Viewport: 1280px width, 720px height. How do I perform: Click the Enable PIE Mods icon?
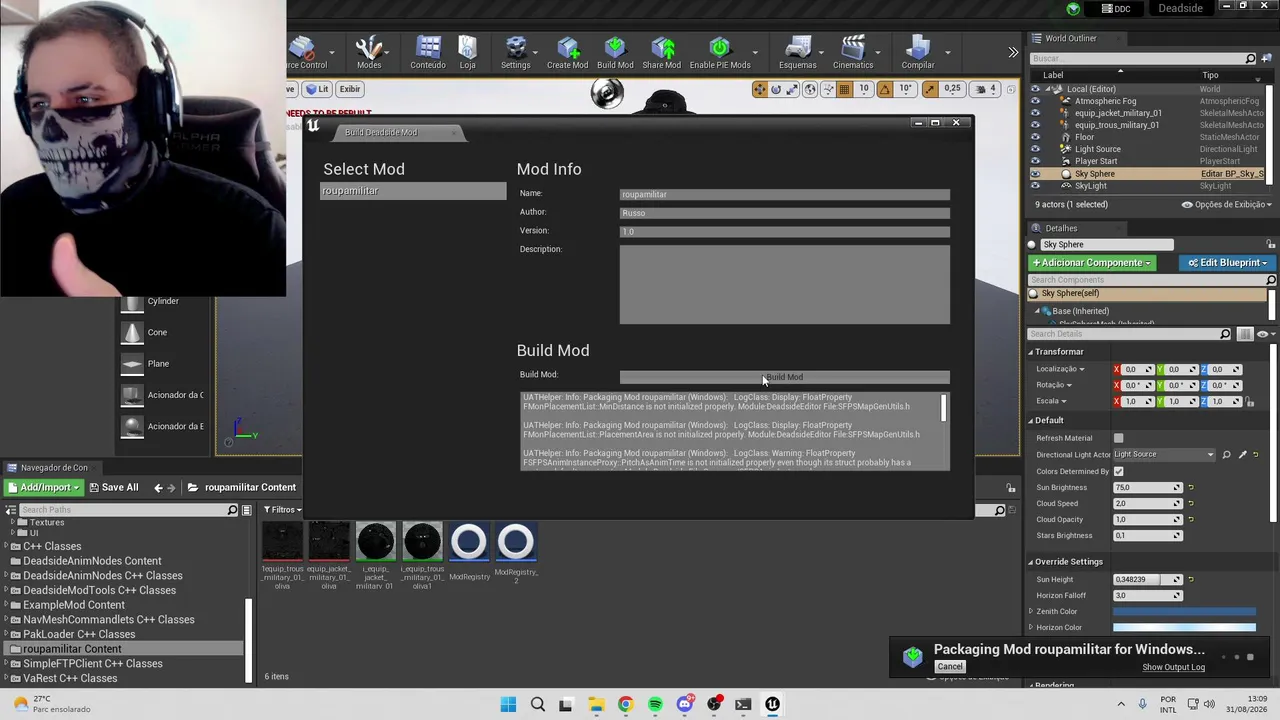coord(720,53)
